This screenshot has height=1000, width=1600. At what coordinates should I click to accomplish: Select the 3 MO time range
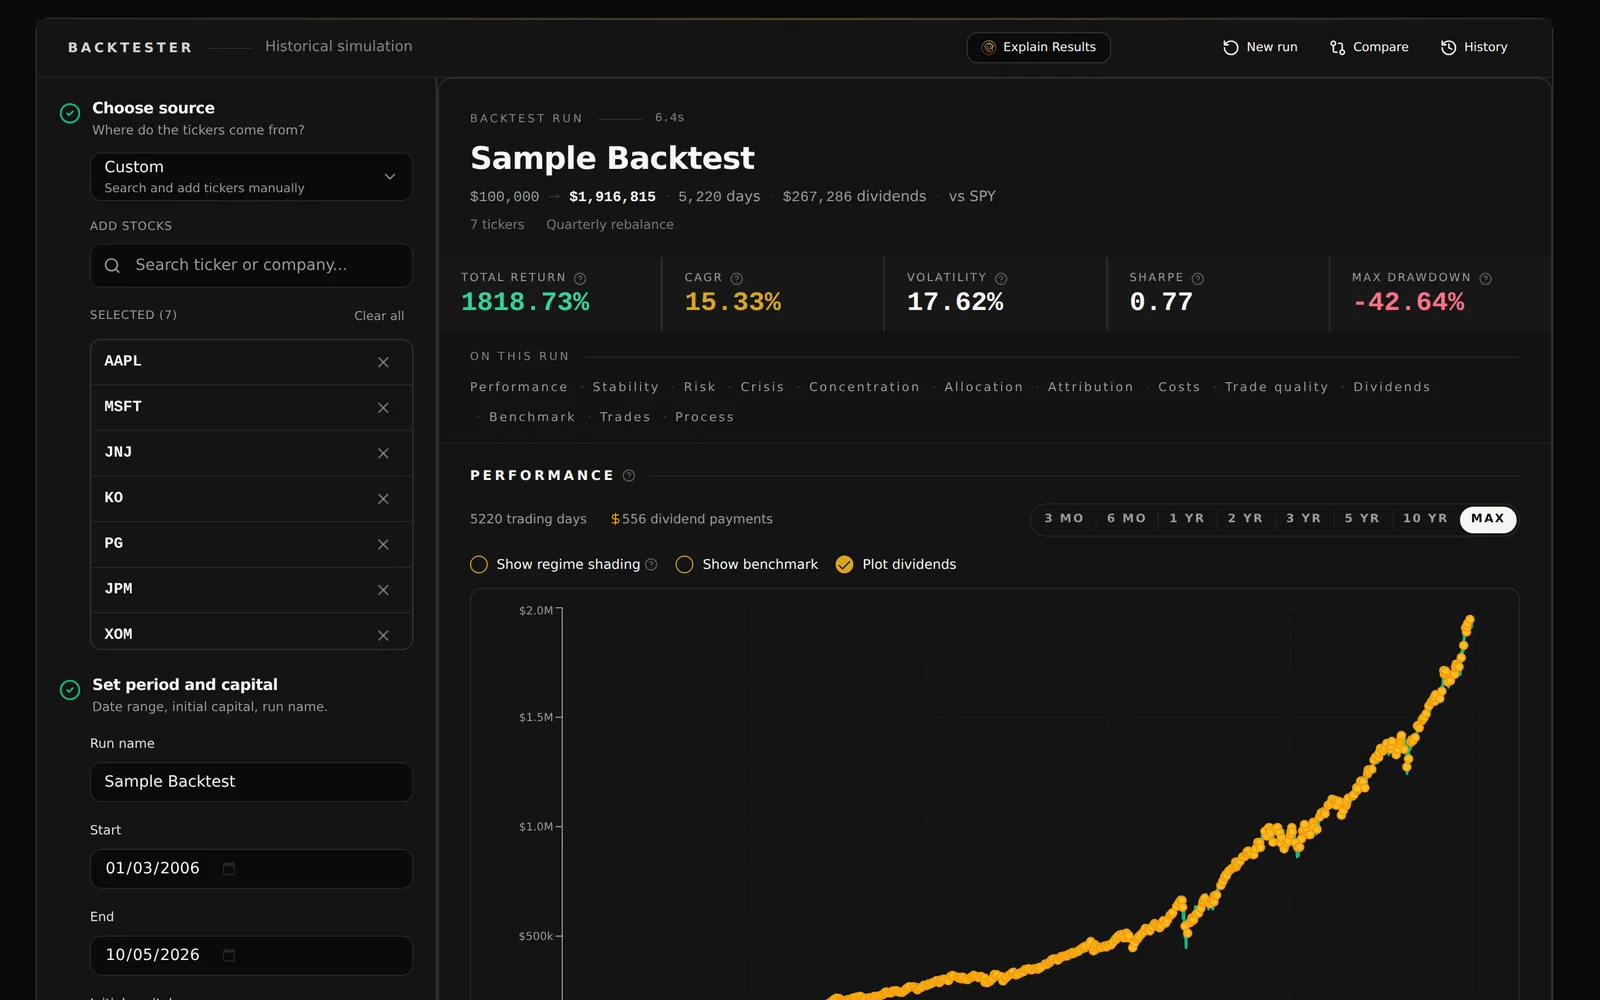tap(1064, 519)
